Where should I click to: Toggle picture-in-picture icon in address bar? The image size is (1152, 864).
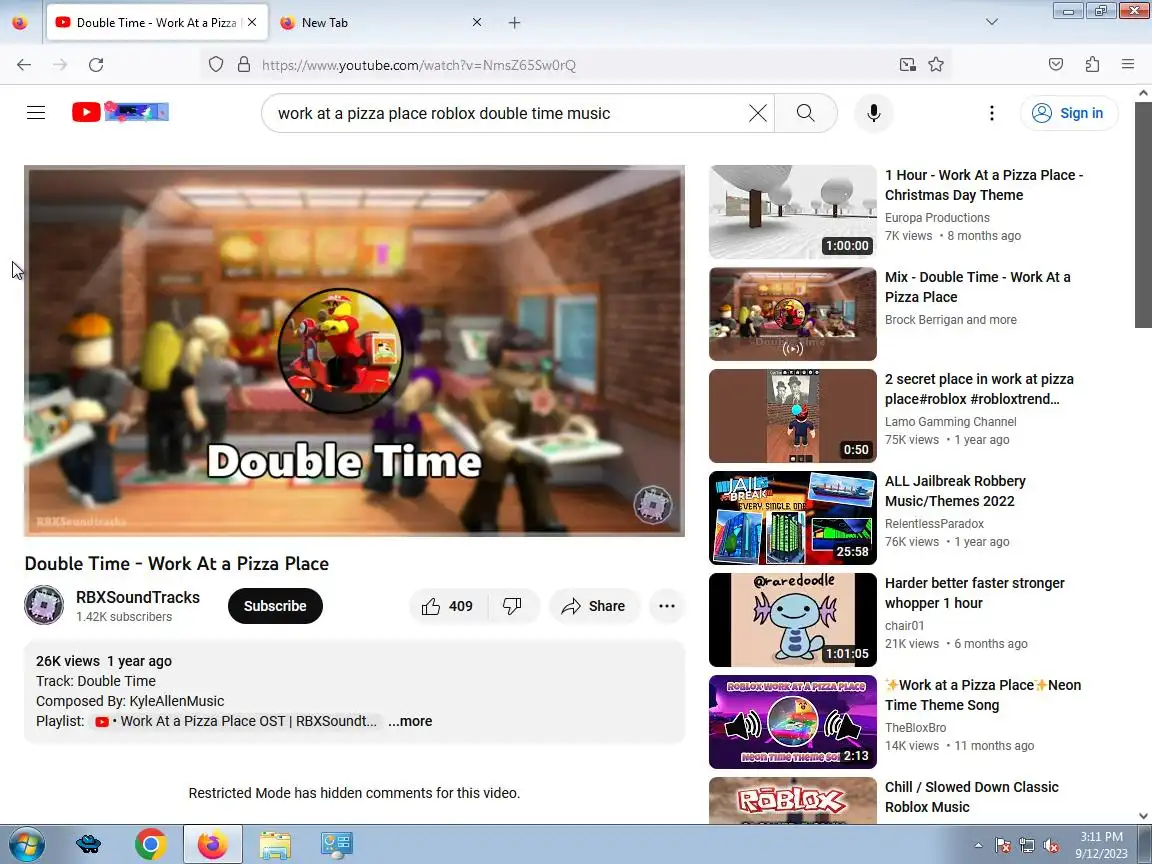pyautogui.click(x=908, y=65)
